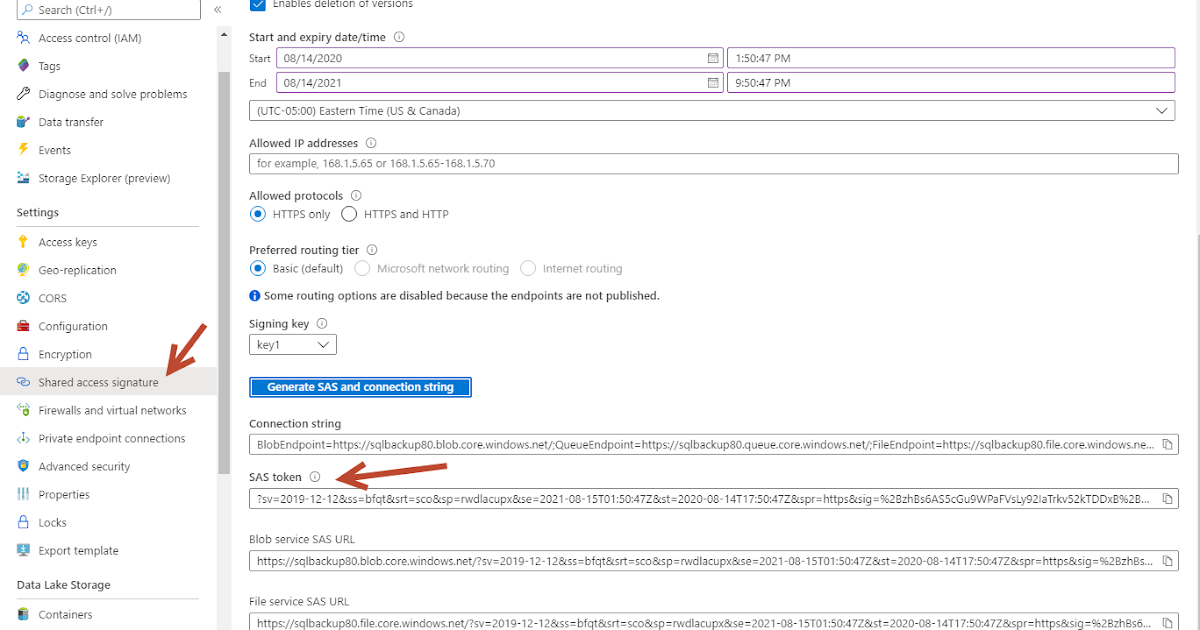Click the info icon beside SAS token
Image resolution: width=1200 pixels, height=630 pixels.
(316, 476)
